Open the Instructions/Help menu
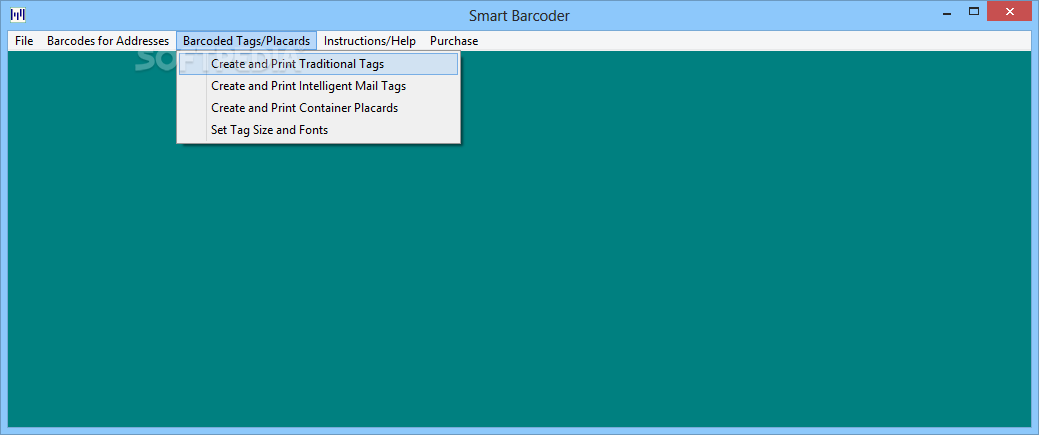Viewport: 1039px width, 435px height. click(x=370, y=41)
